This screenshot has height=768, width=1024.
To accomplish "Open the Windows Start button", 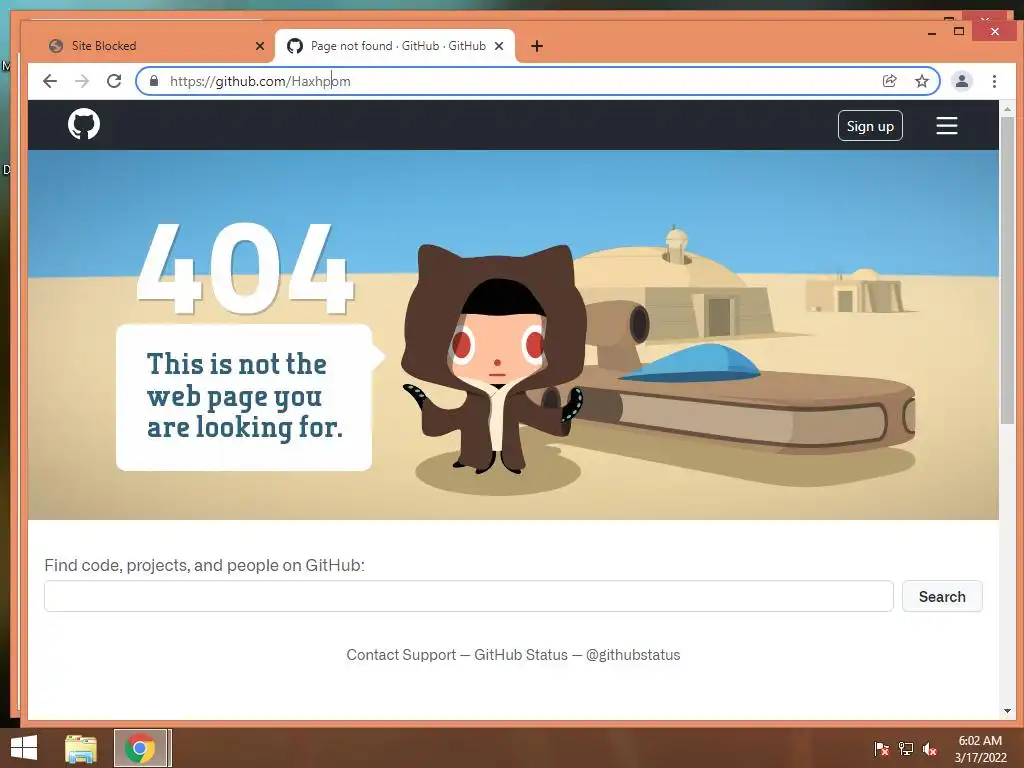I will [24, 748].
